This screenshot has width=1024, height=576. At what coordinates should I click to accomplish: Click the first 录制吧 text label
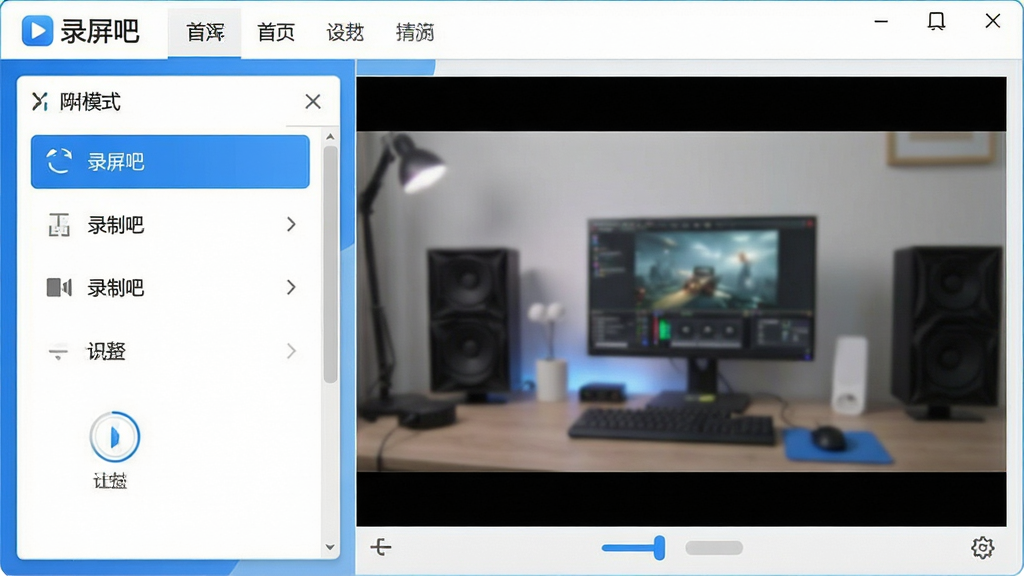pyautogui.click(x=116, y=225)
